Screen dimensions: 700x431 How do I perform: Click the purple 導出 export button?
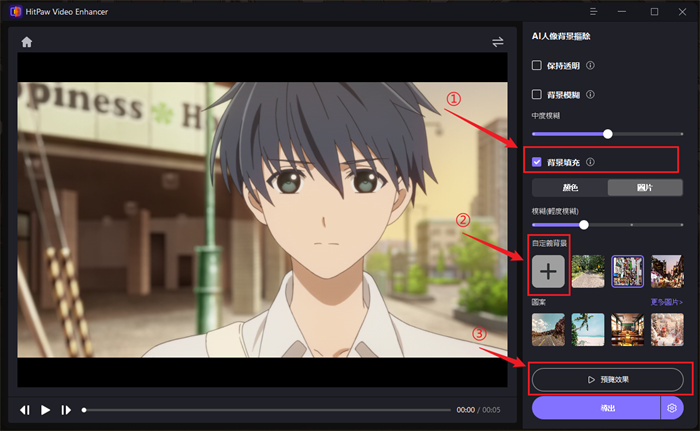595,407
